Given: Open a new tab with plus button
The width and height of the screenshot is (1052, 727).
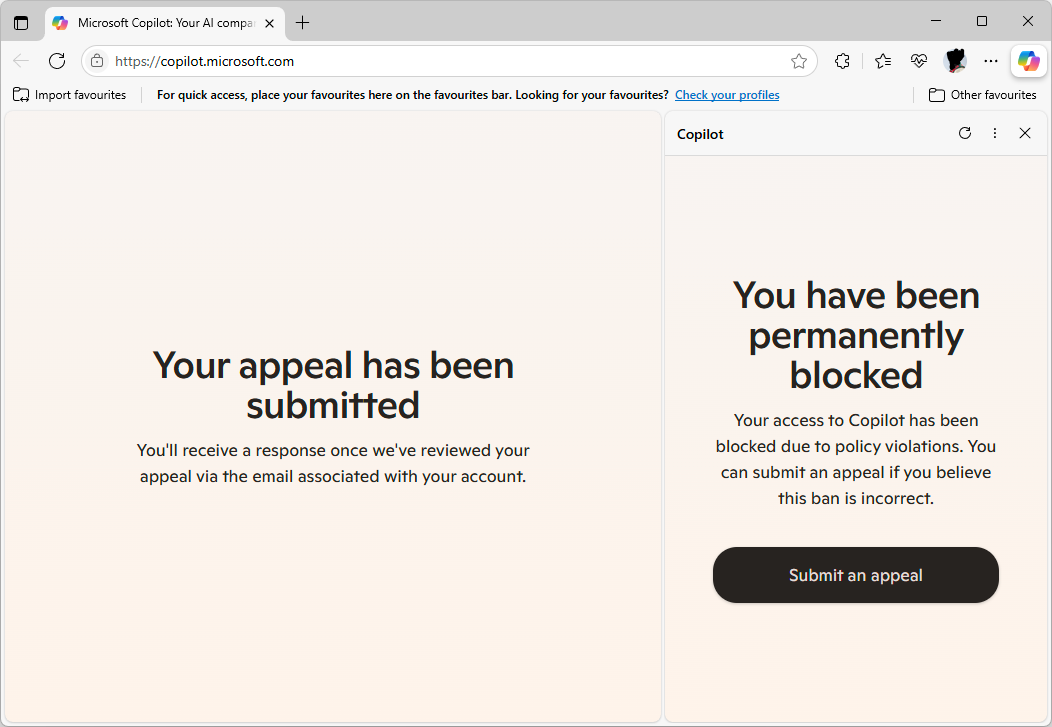Looking at the screenshot, I should pyautogui.click(x=303, y=23).
